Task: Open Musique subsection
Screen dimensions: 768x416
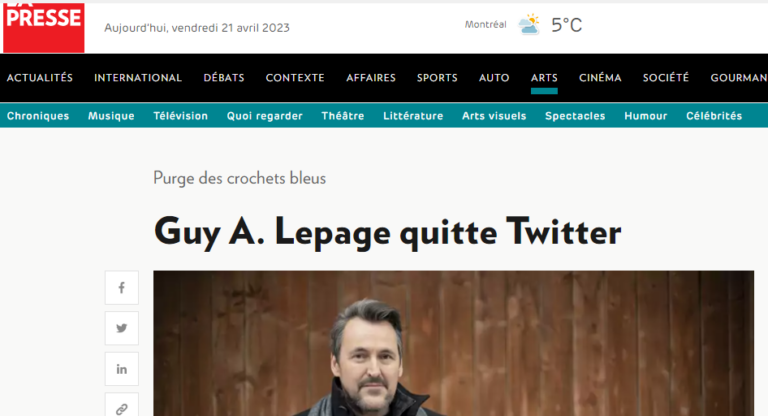Action: click(111, 116)
